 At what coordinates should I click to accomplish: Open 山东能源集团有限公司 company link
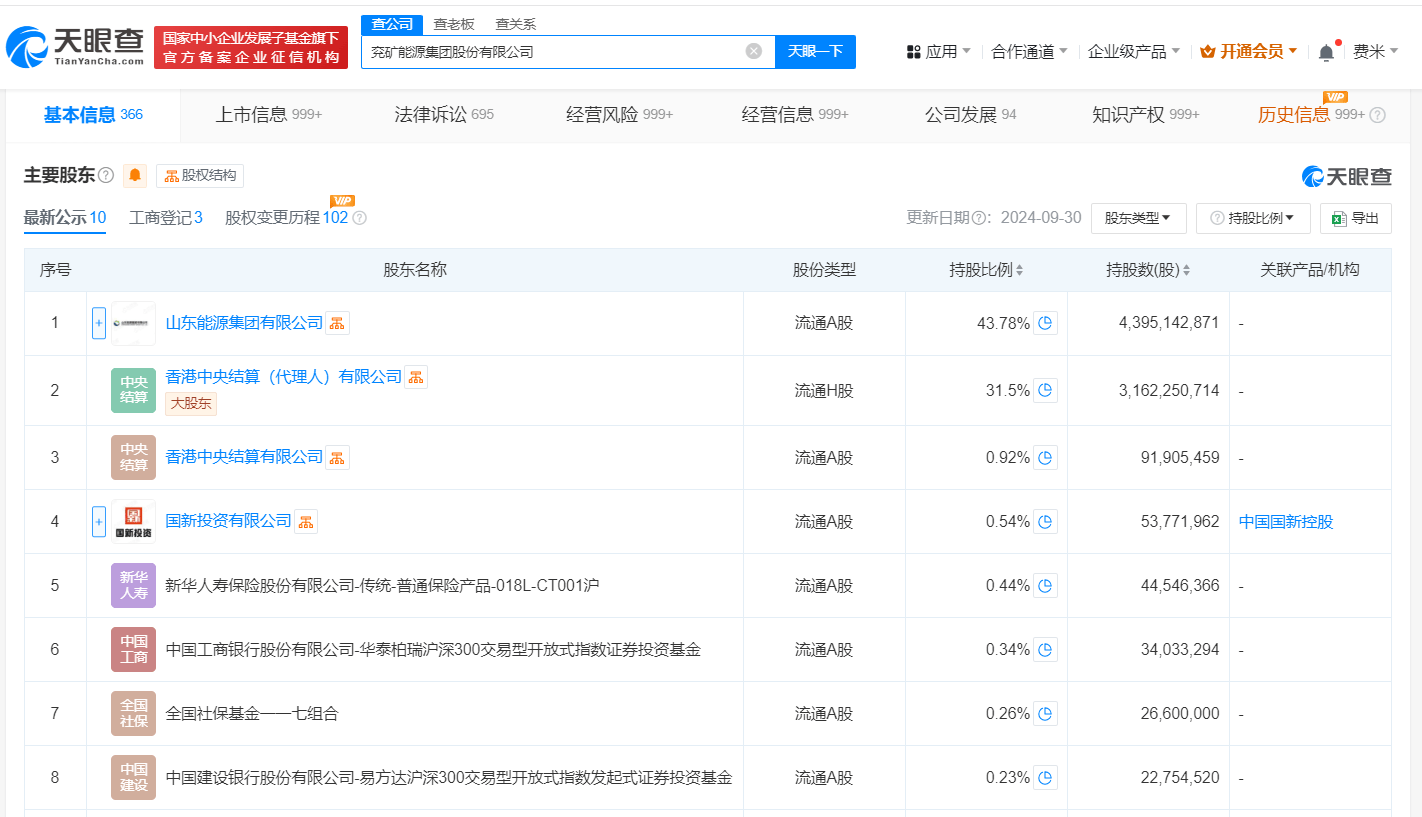(244, 323)
